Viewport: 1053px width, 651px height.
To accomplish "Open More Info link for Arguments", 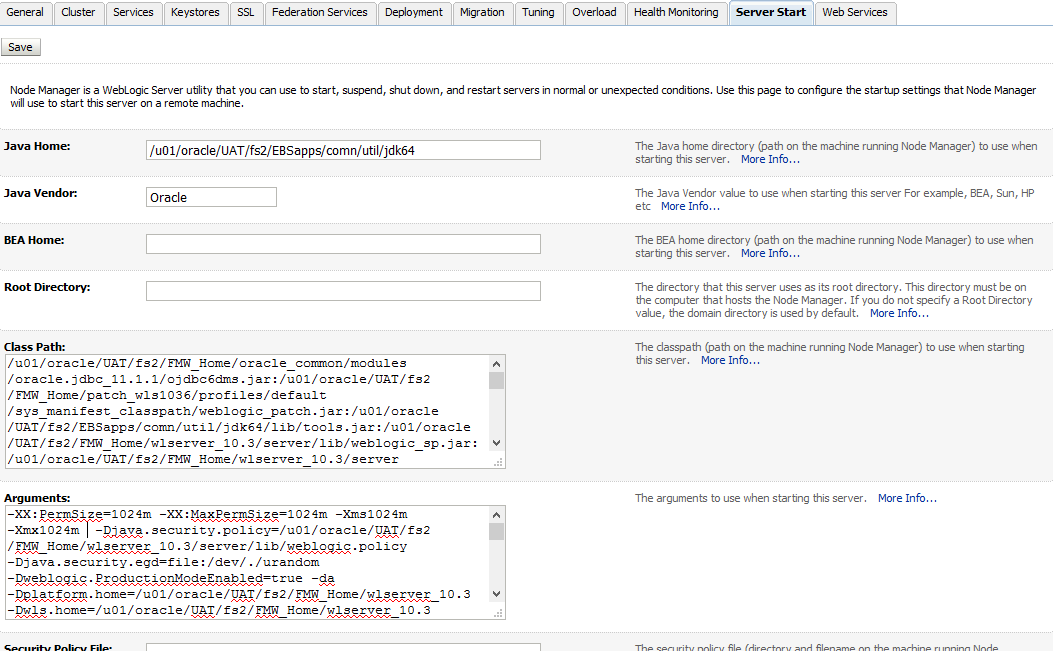I will pos(907,498).
